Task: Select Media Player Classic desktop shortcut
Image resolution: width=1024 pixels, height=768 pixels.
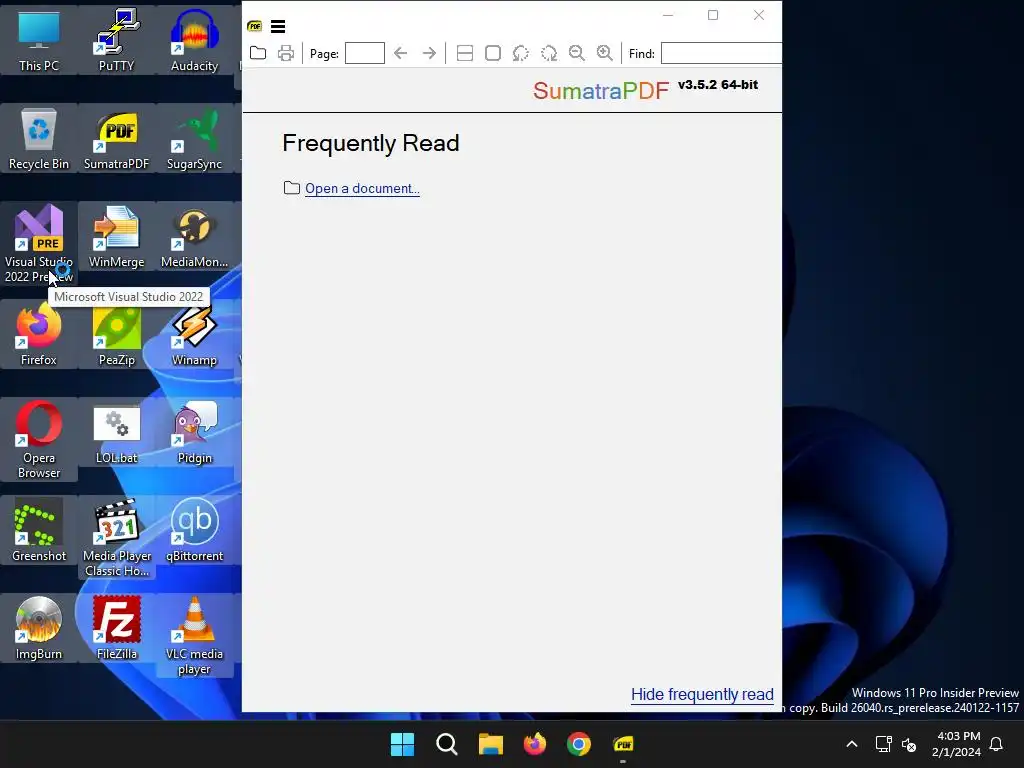Action: [116, 537]
